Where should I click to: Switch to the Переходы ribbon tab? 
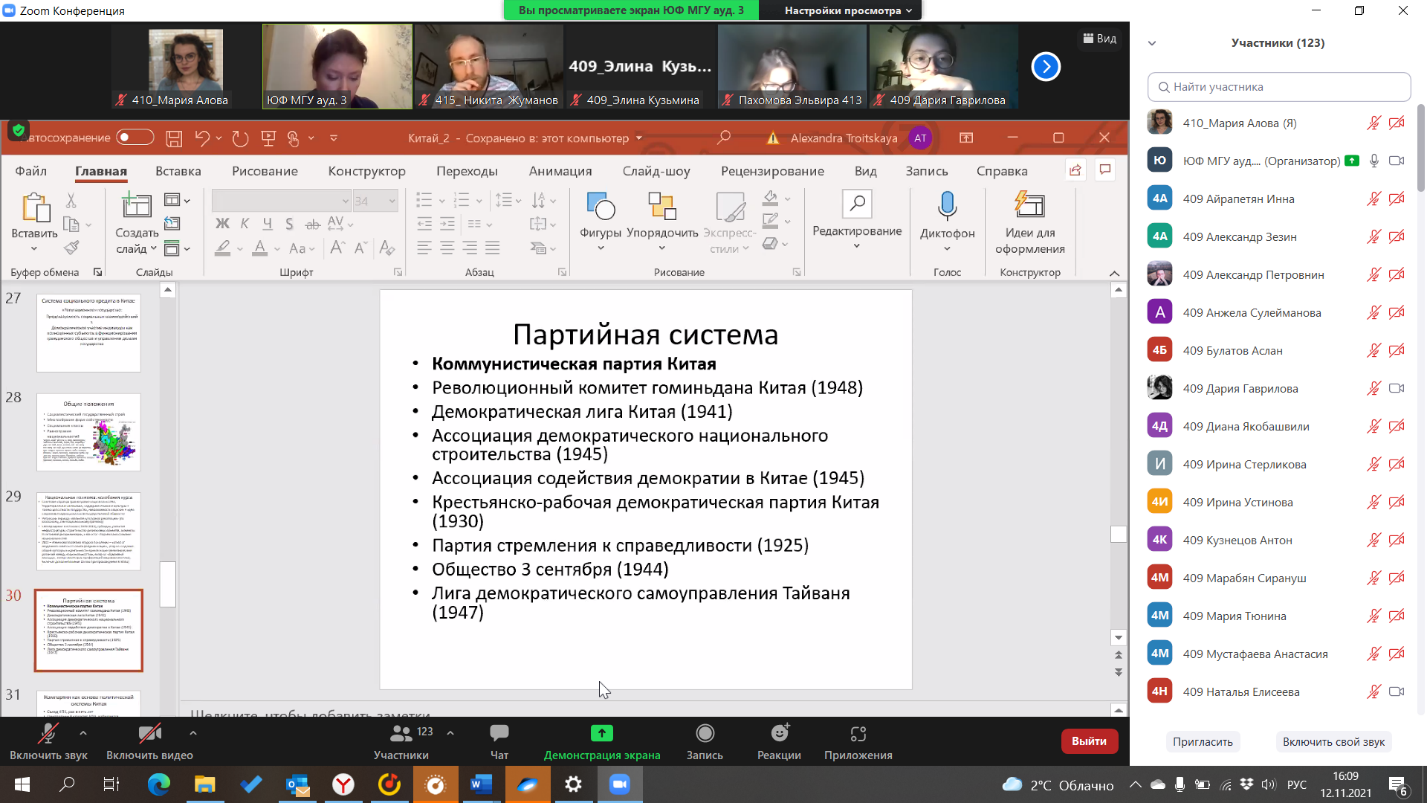pyautogui.click(x=467, y=171)
